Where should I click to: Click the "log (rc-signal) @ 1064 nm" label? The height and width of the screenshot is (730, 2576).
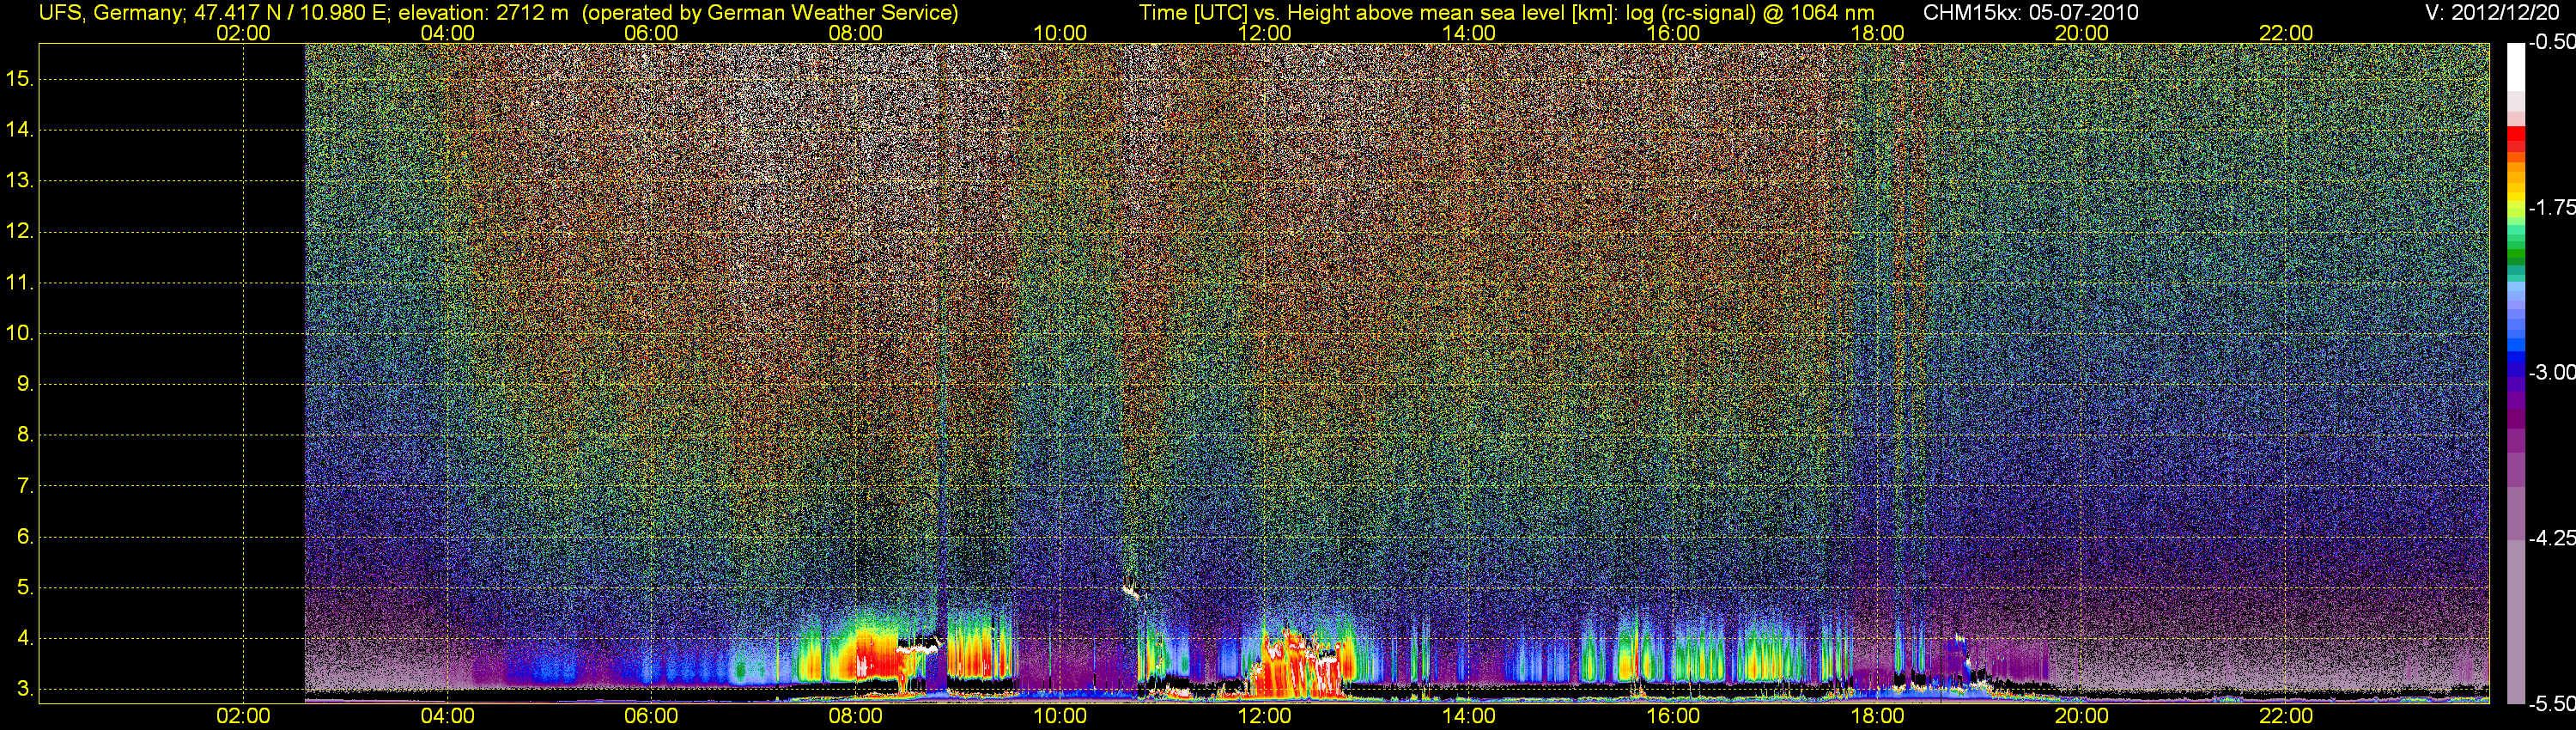[x=1749, y=13]
